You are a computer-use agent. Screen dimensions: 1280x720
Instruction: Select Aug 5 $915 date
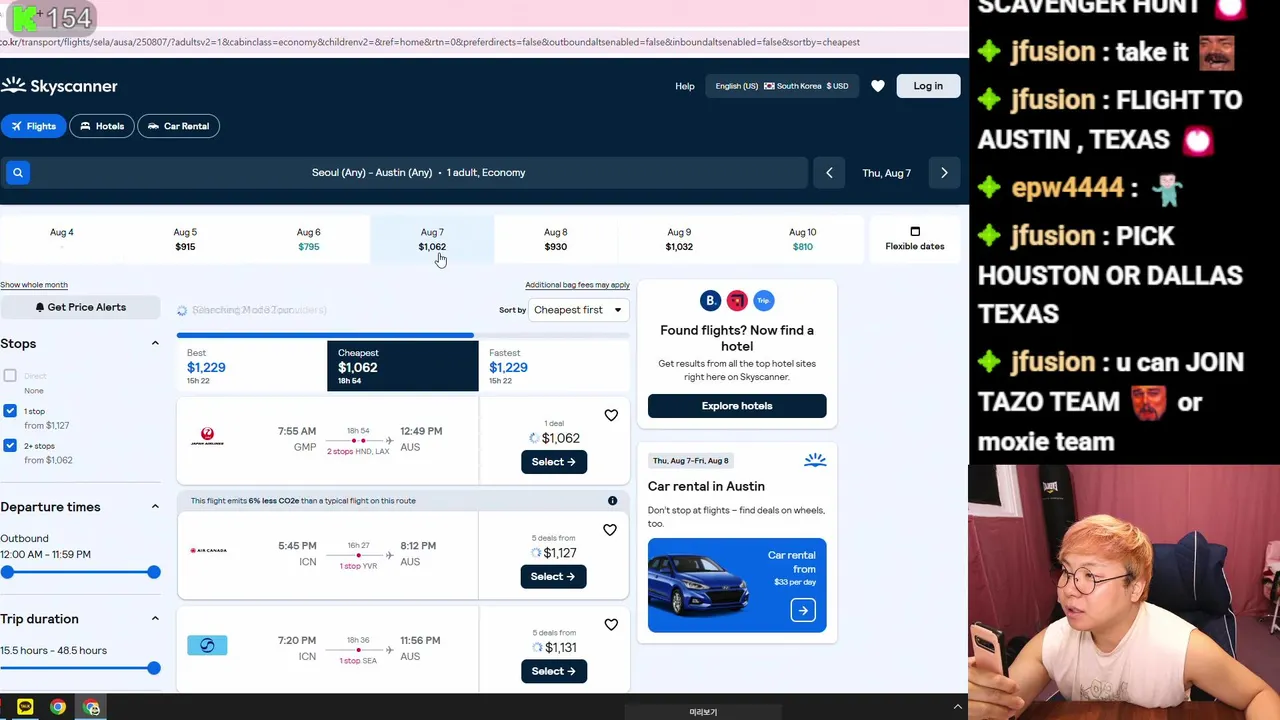pos(185,239)
